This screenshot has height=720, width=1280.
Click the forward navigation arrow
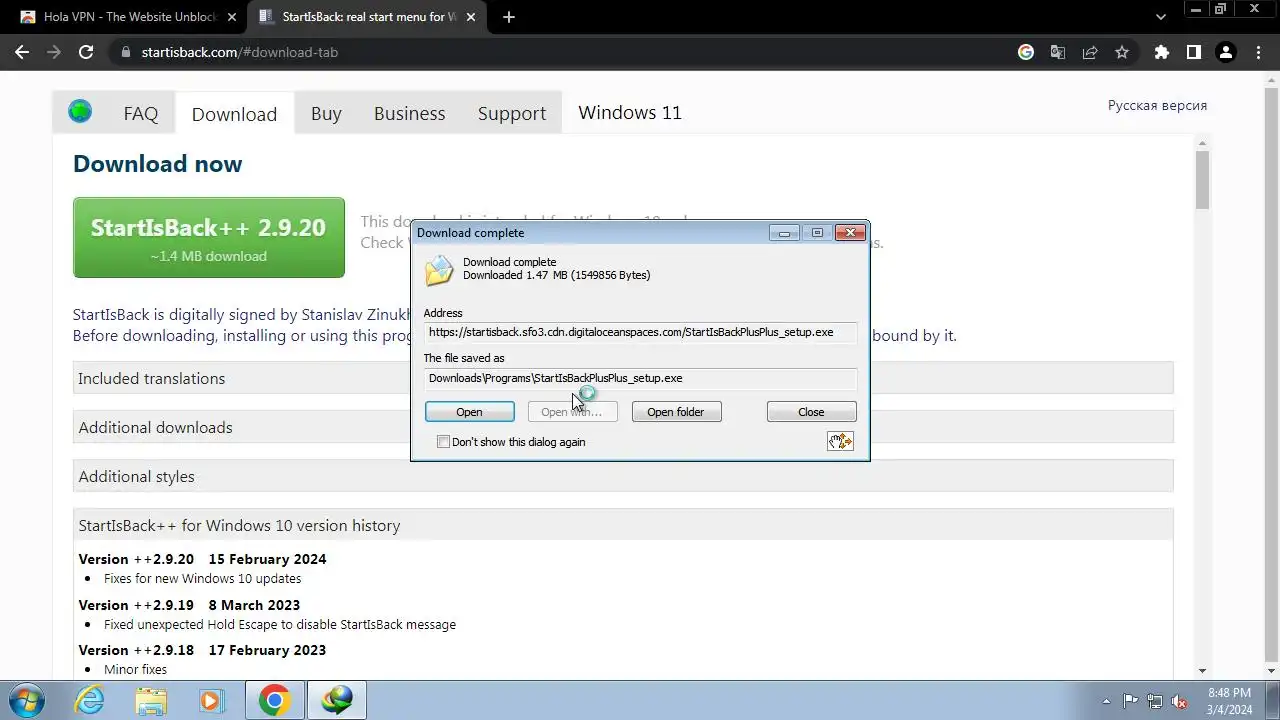click(x=54, y=52)
